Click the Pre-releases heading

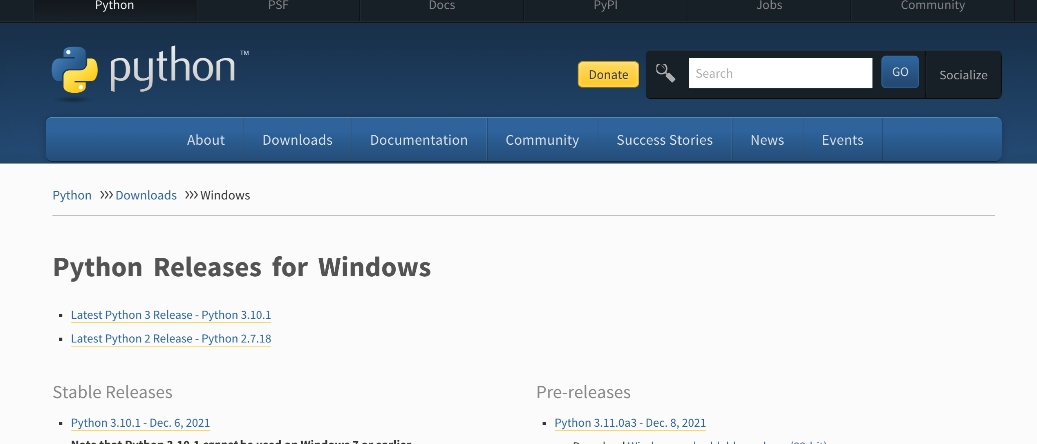pos(583,392)
